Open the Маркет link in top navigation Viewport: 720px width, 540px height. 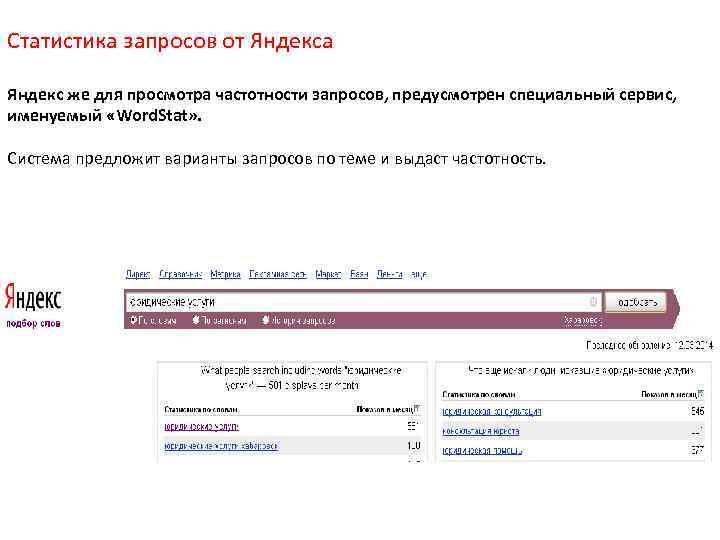pos(328,274)
